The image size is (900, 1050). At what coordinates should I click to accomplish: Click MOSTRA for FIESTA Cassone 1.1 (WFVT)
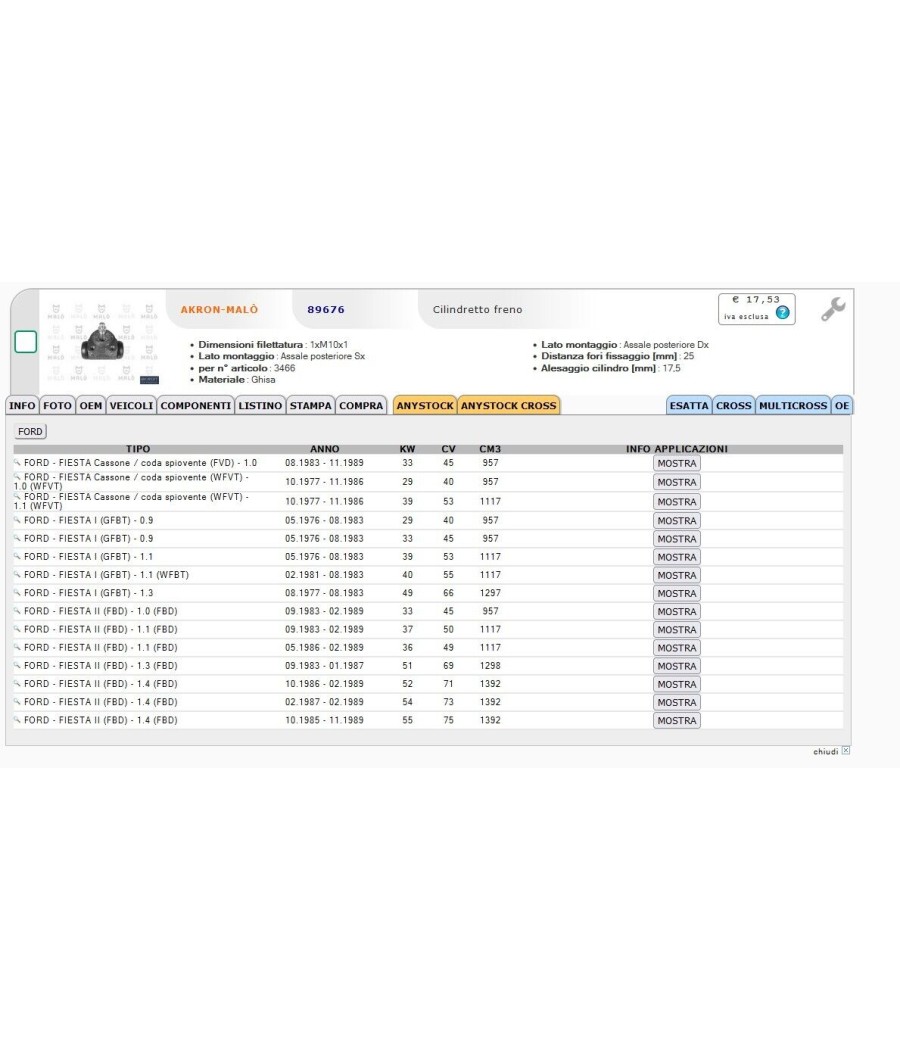676,502
